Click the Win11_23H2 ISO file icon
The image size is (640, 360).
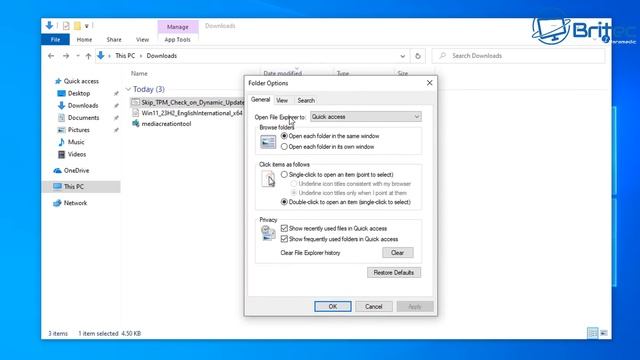point(136,113)
